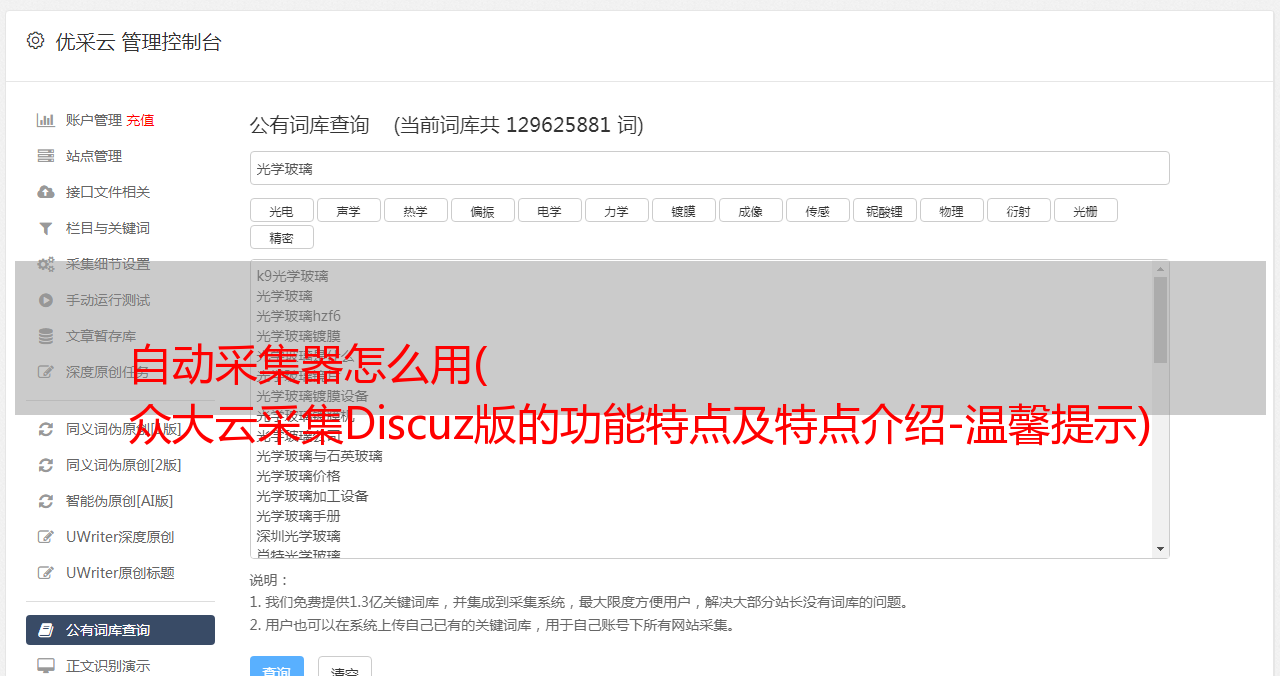Click the results list scroll-up arrow
This screenshot has height=676, width=1280.
(1160, 268)
